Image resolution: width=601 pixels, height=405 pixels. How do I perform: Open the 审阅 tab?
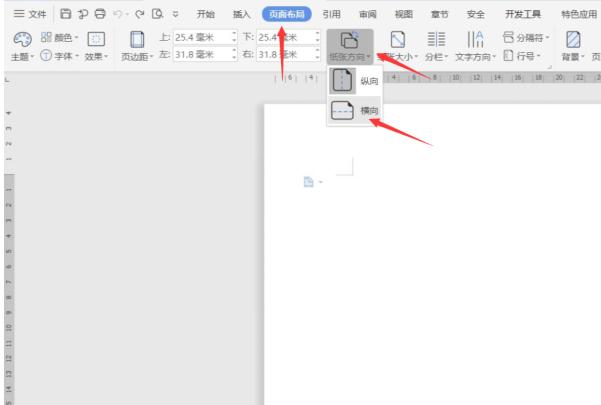(368, 14)
